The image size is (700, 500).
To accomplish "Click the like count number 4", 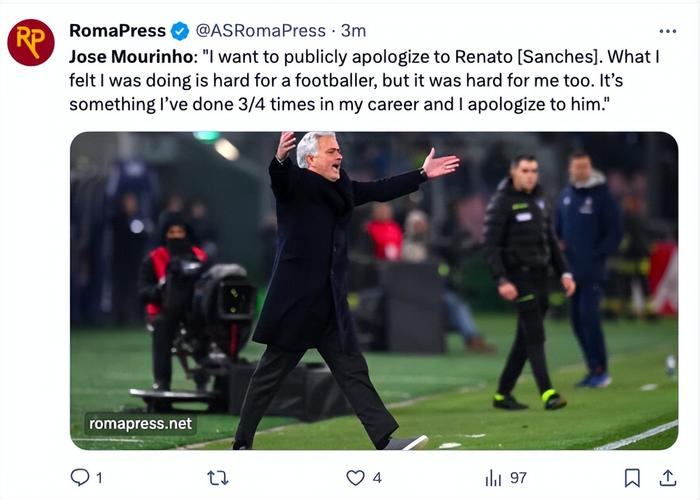I will click(377, 478).
